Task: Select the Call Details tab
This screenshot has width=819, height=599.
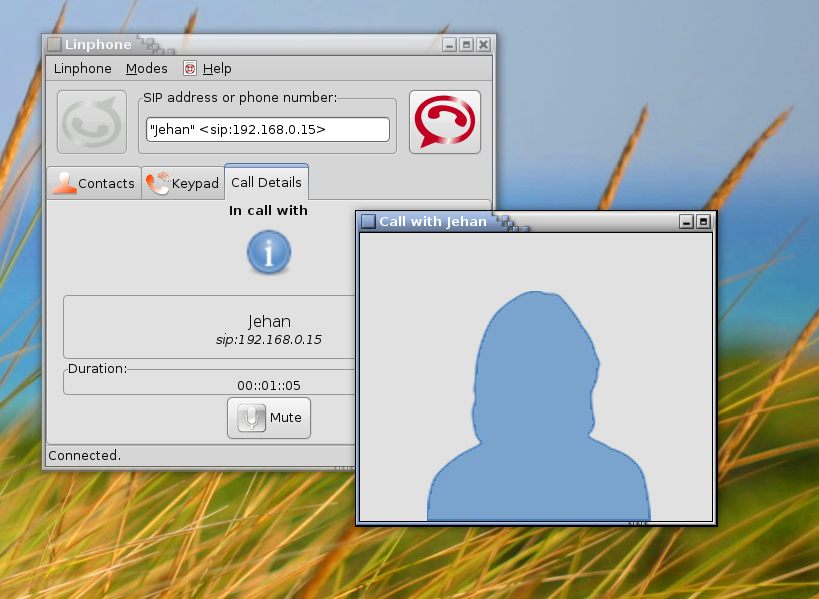Action: [x=266, y=182]
